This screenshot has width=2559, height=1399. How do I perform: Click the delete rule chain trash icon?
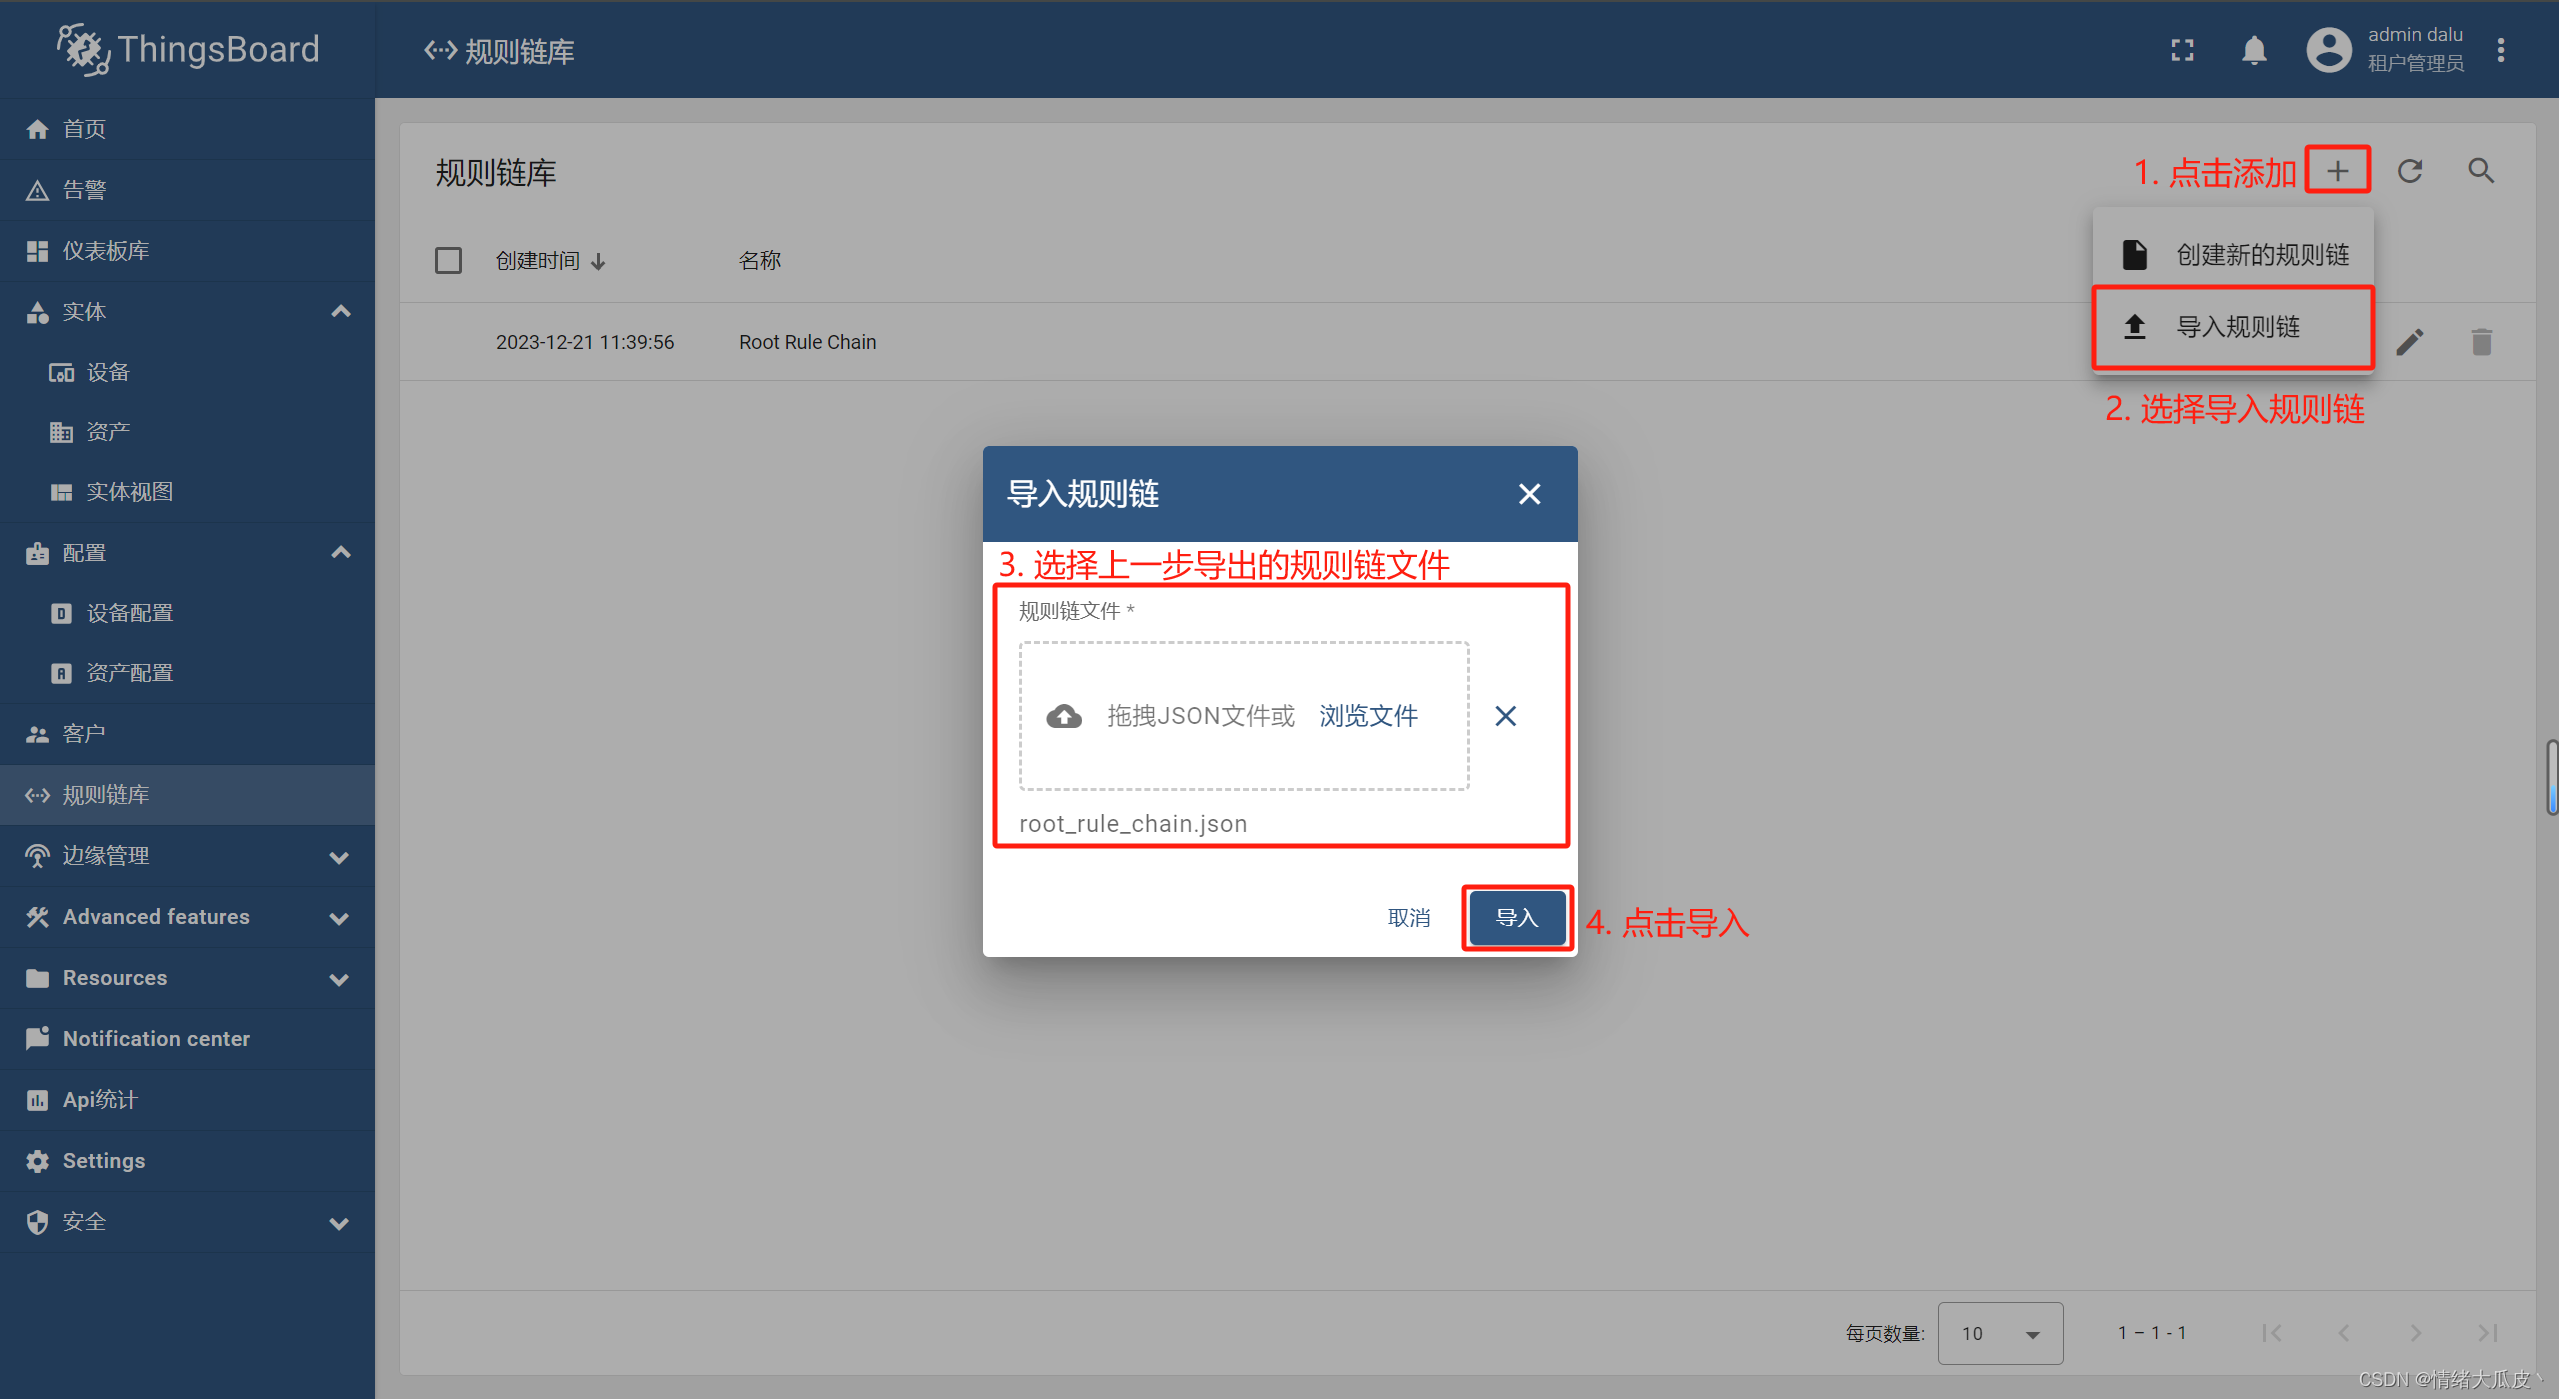[2482, 343]
